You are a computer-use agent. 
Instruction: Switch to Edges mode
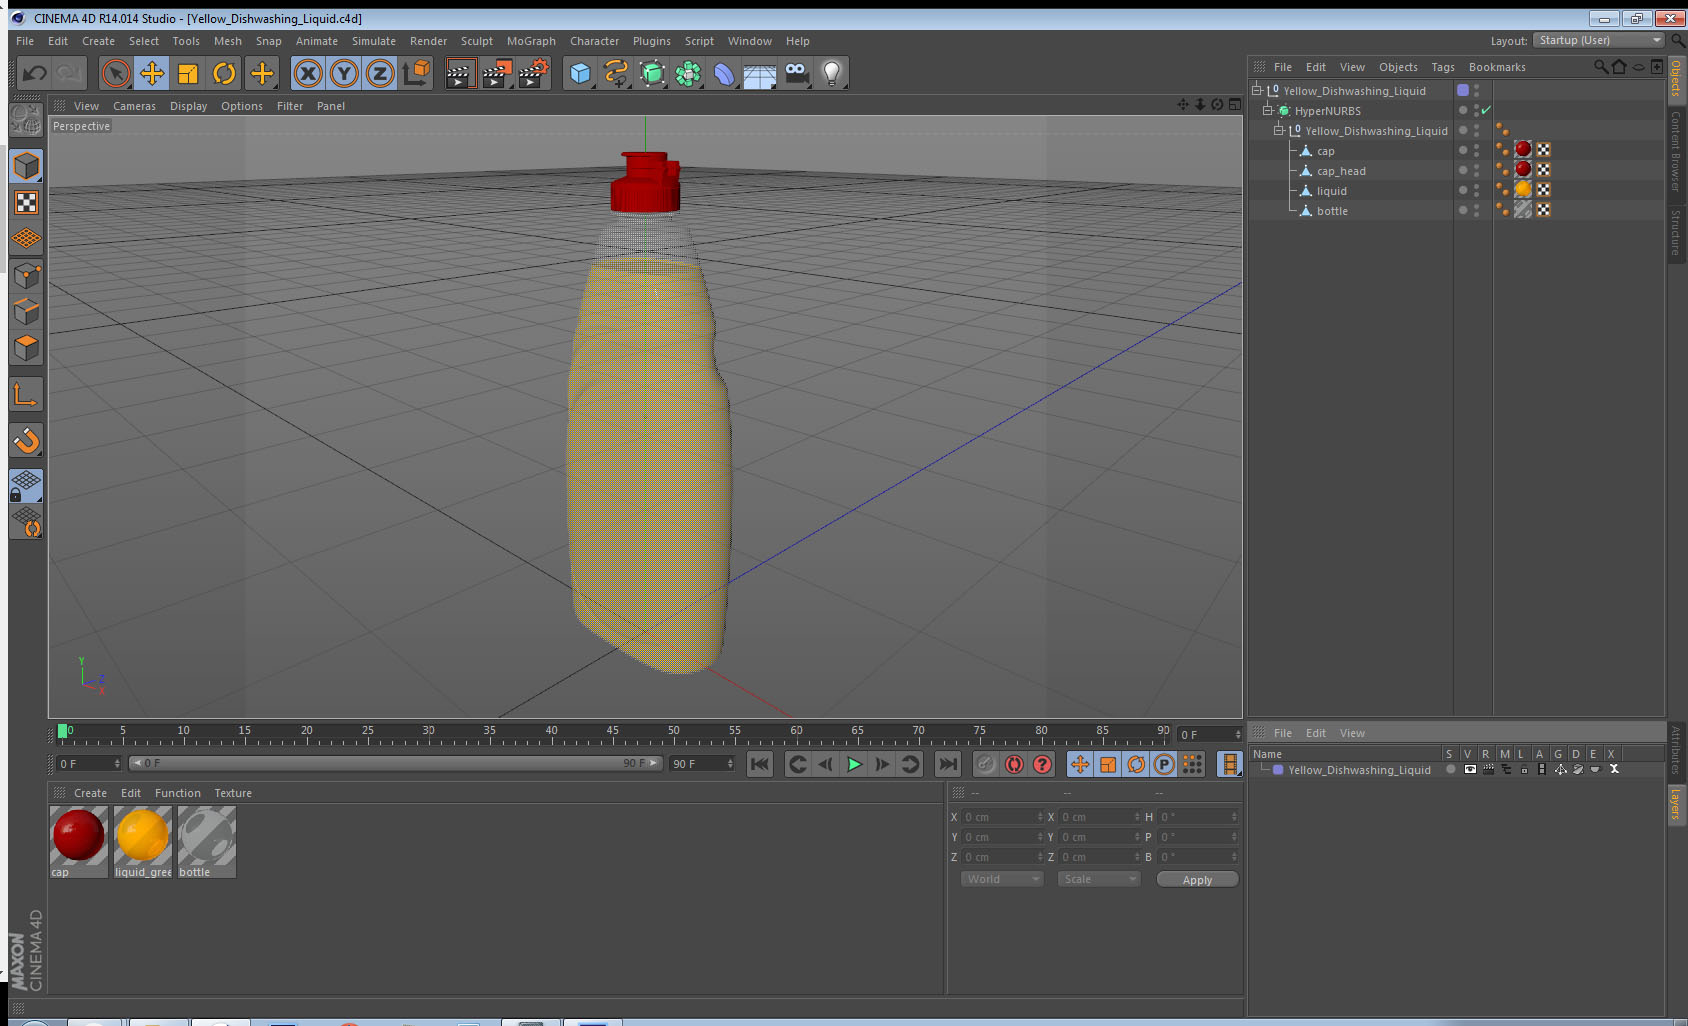point(26,312)
